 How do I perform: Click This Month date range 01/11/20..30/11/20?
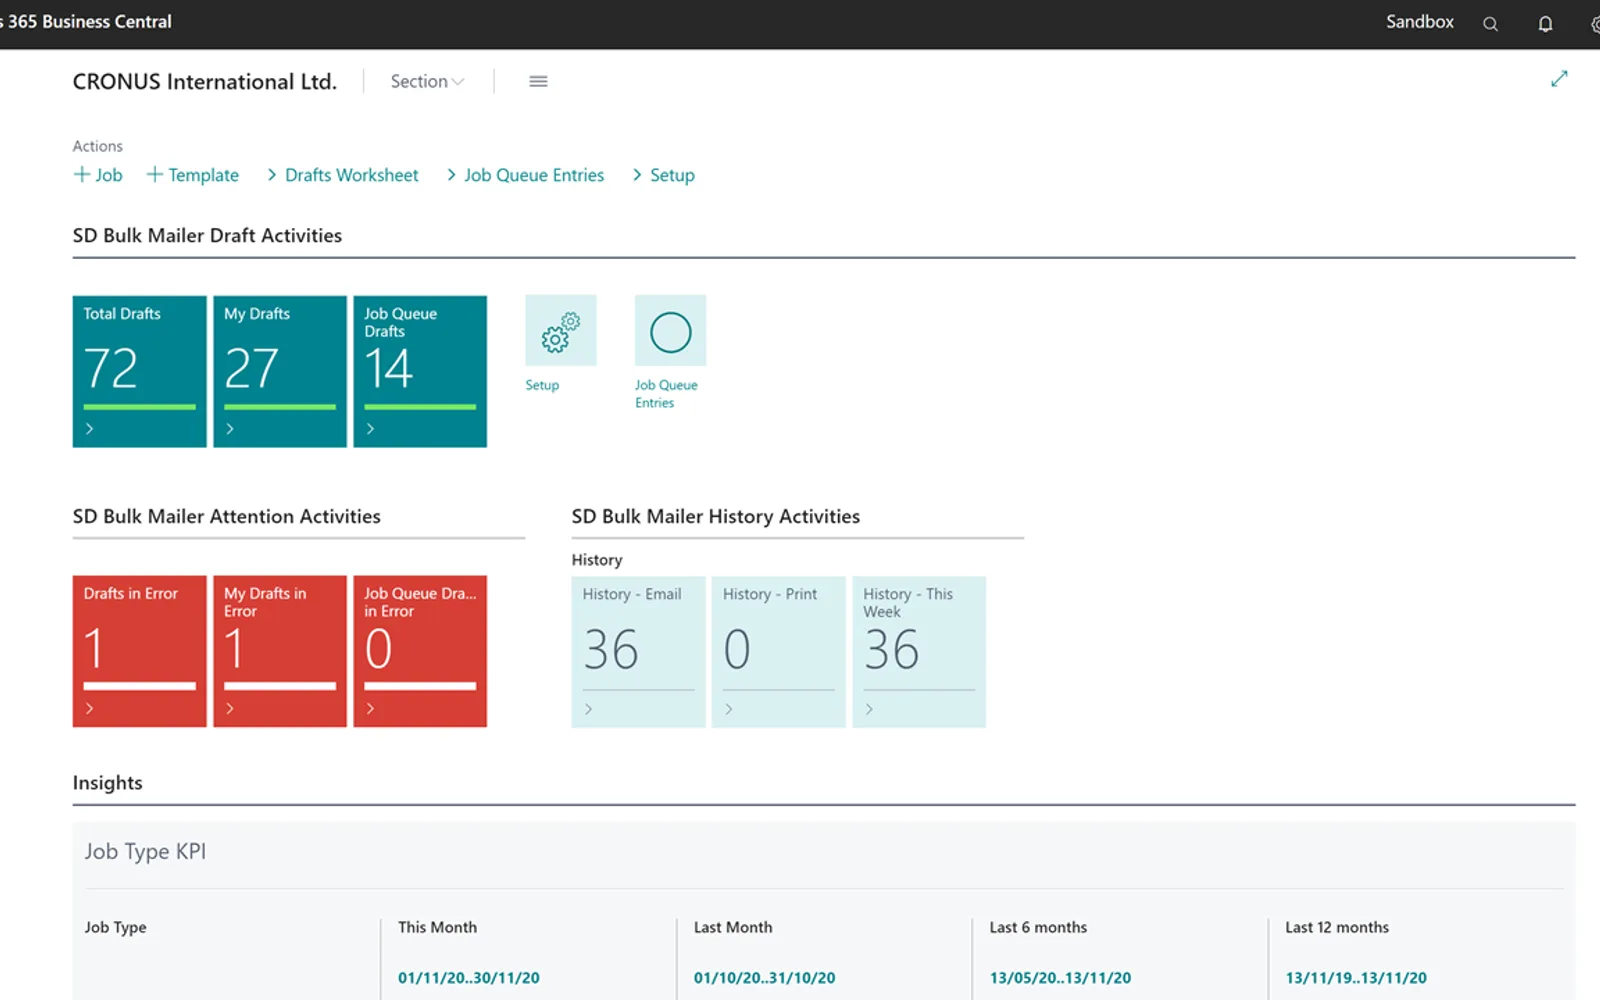pos(469,977)
